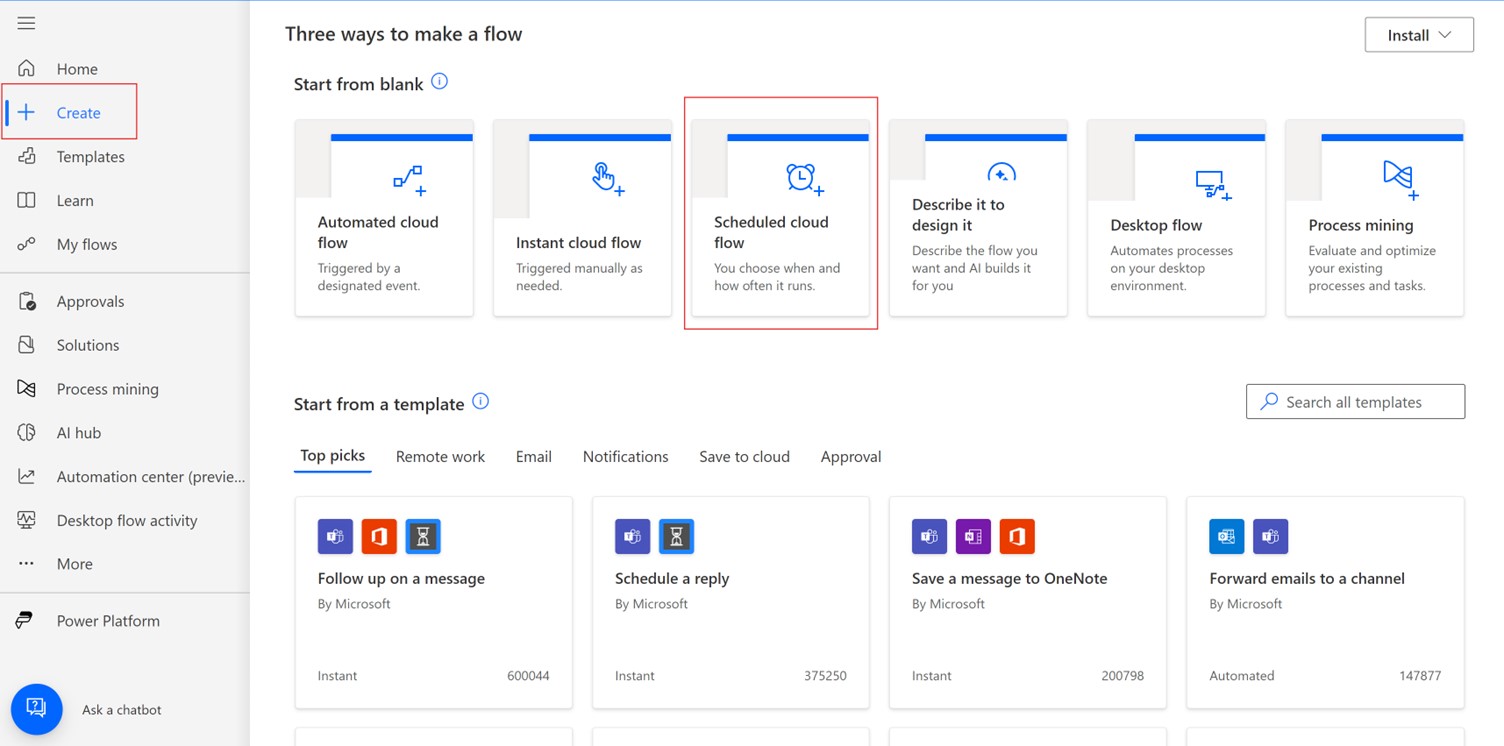Click the 200798 usage count
The image size is (1504, 746).
[1122, 676]
